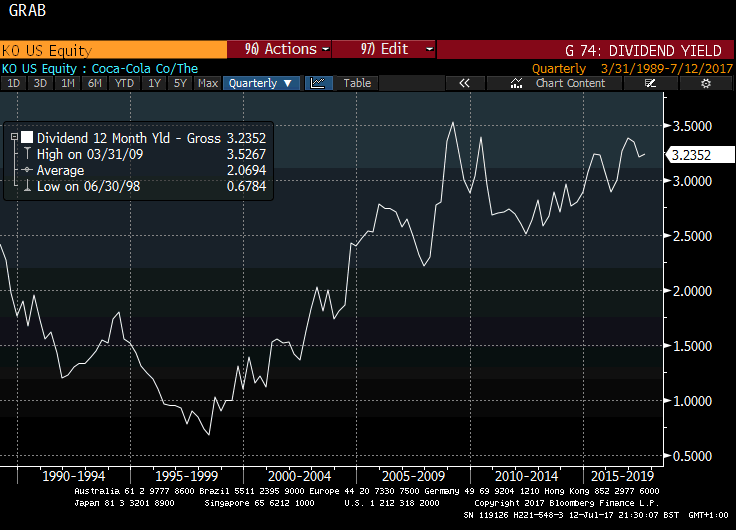Image resolution: width=736 pixels, height=530 pixels.
Task: Toggle the Dividend 12 Month Yld series
Action: pos(27,137)
